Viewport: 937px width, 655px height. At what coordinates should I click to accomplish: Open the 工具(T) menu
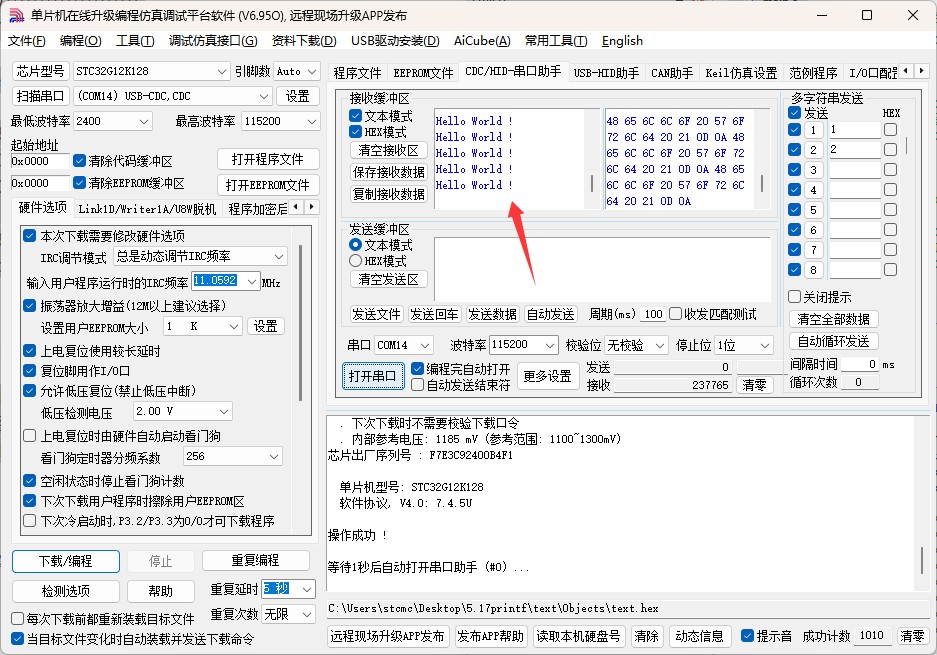(x=135, y=41)
